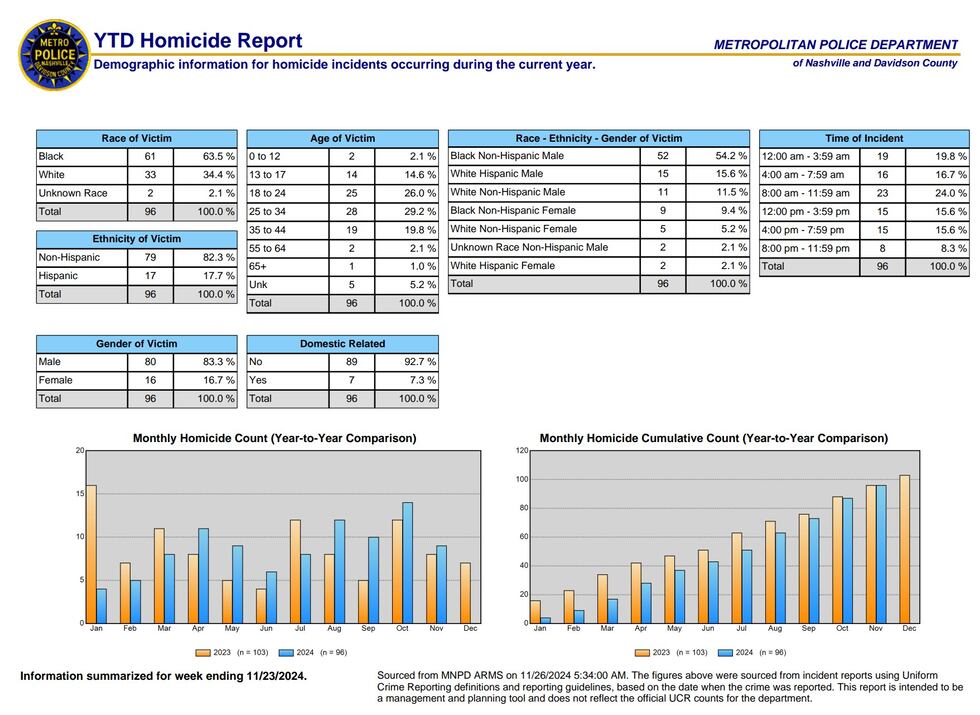Click the Metropolitan Police Department link

(835, 44)
